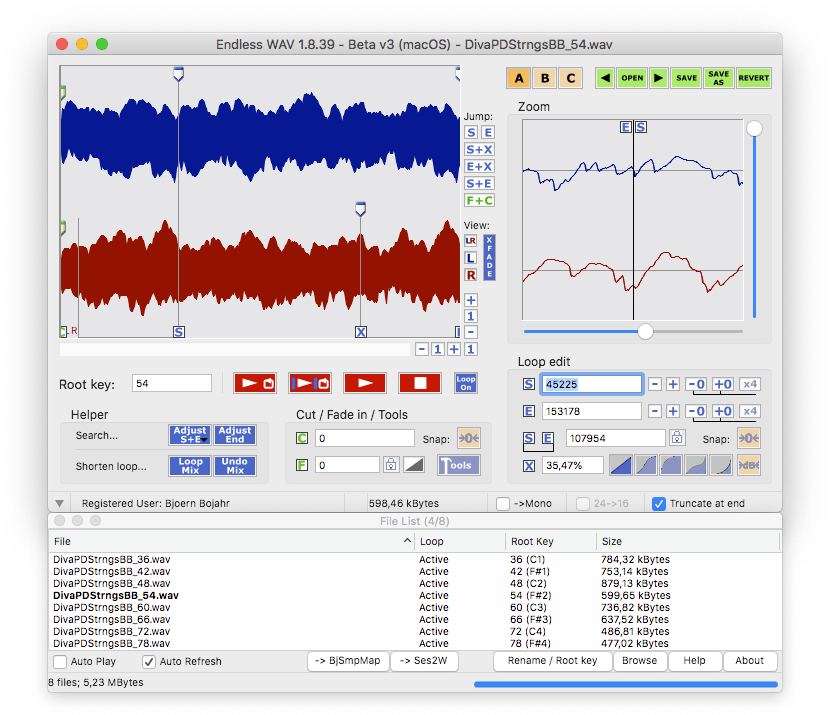Toggle Loop On button
The image size is (834, 715).
(466, 383)
